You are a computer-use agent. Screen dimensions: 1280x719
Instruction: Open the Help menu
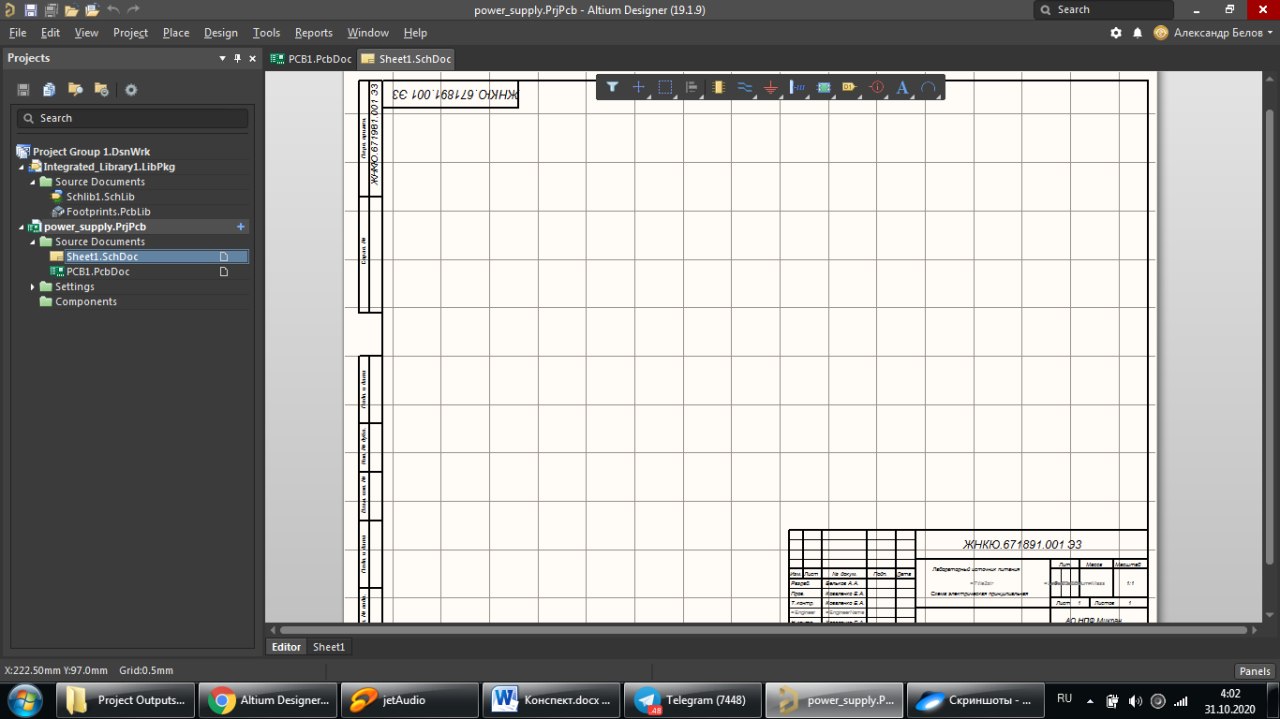click(415, 32)
